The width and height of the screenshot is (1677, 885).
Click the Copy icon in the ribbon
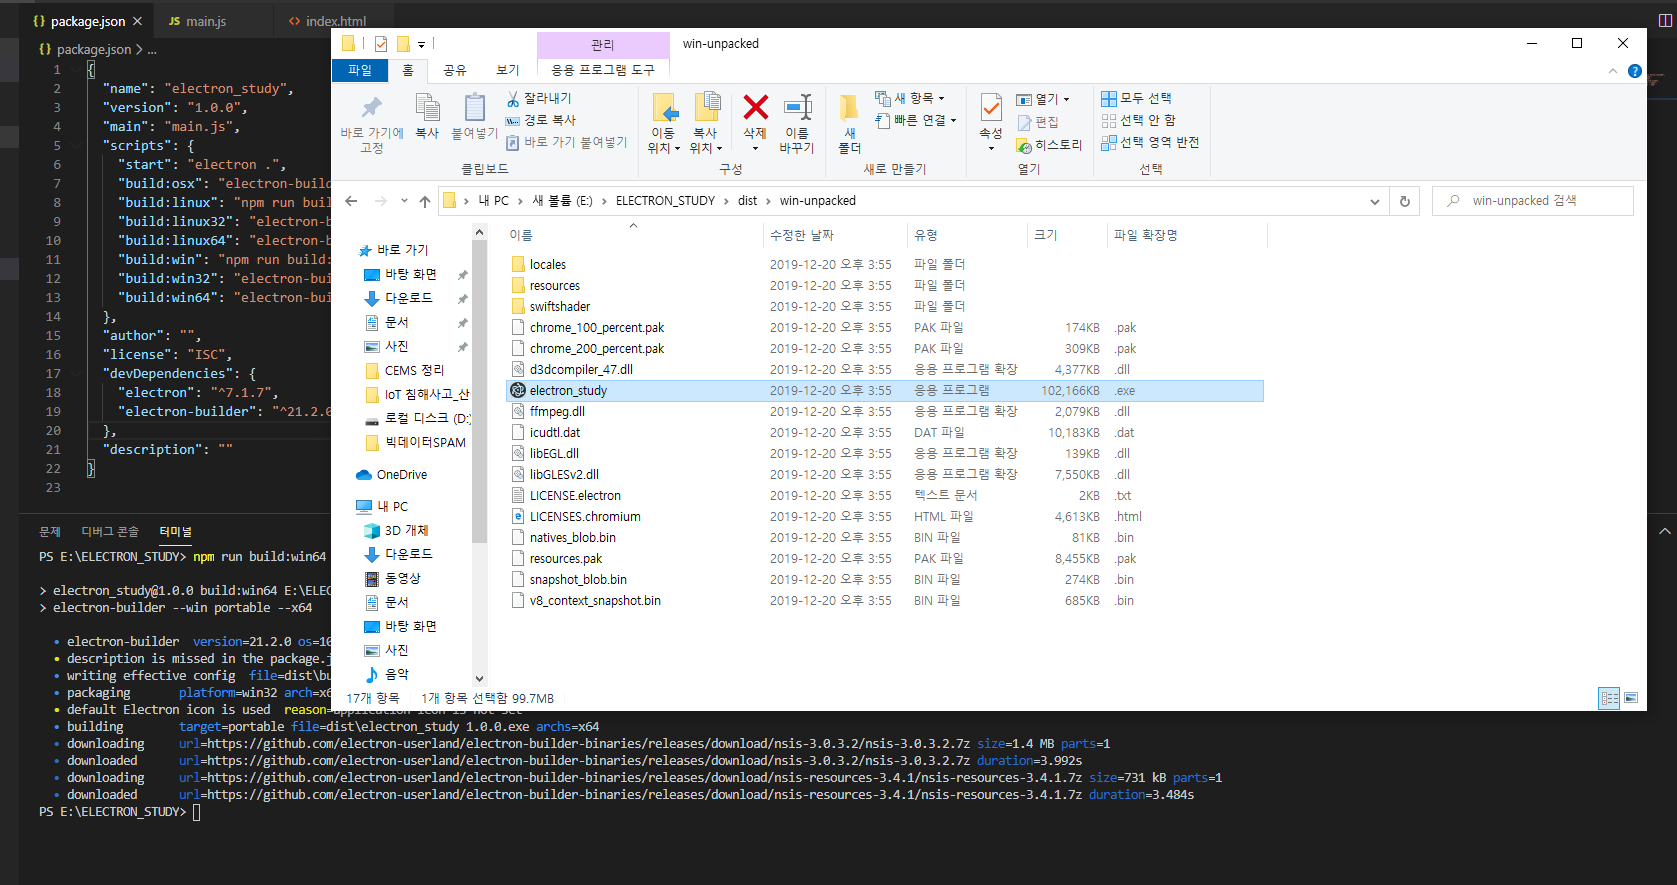point(427,108)
